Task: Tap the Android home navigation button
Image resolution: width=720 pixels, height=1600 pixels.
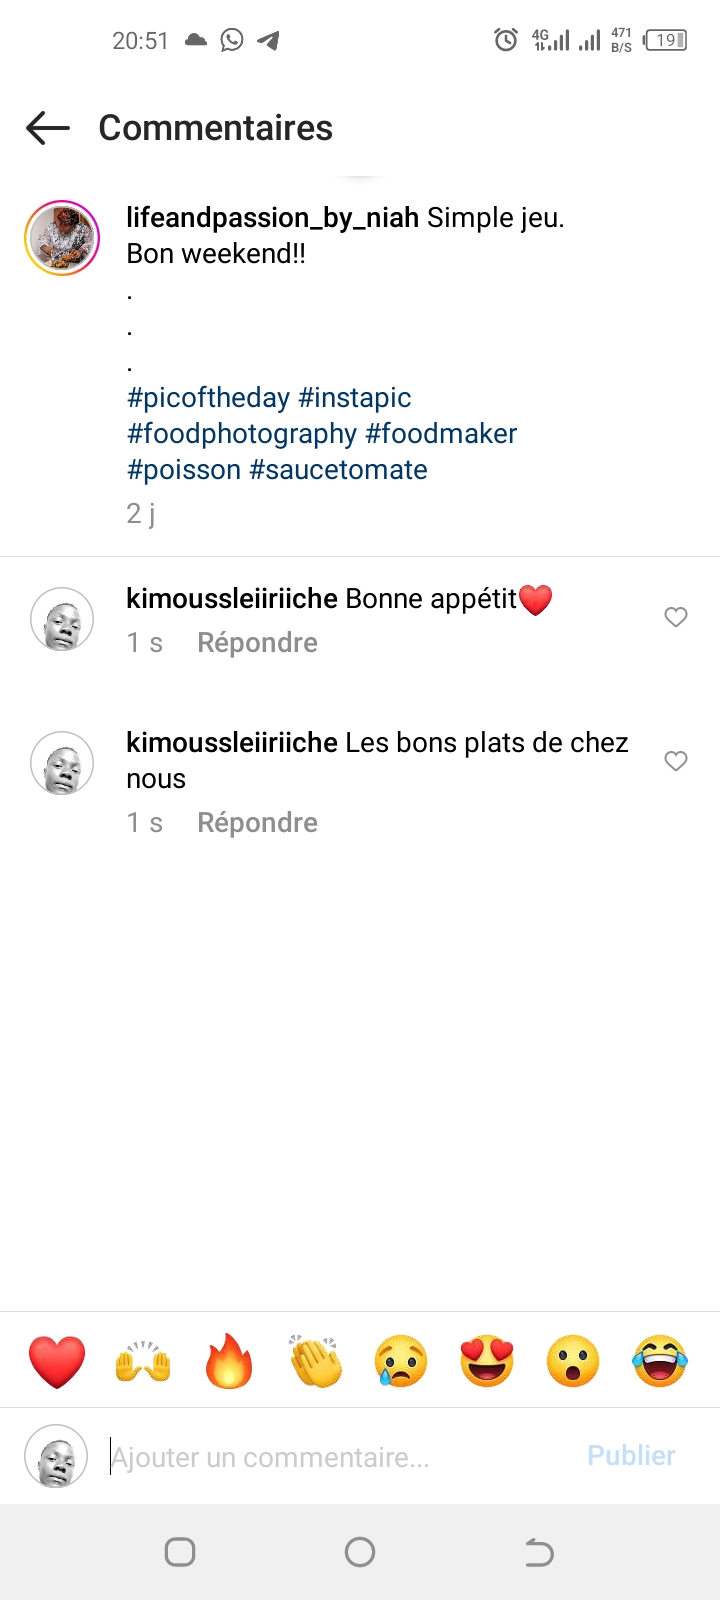Action: (x=360, y=1552)
